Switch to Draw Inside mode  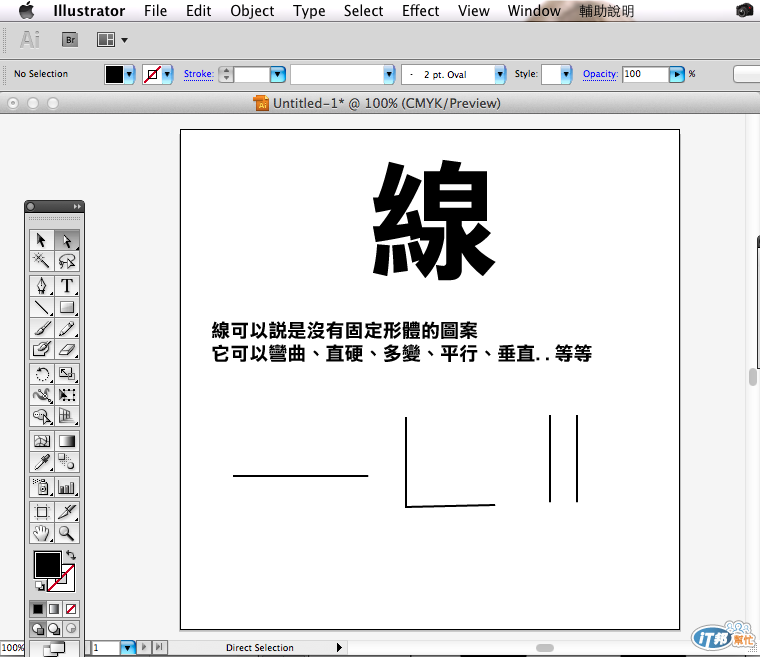[x=71, y=629]
